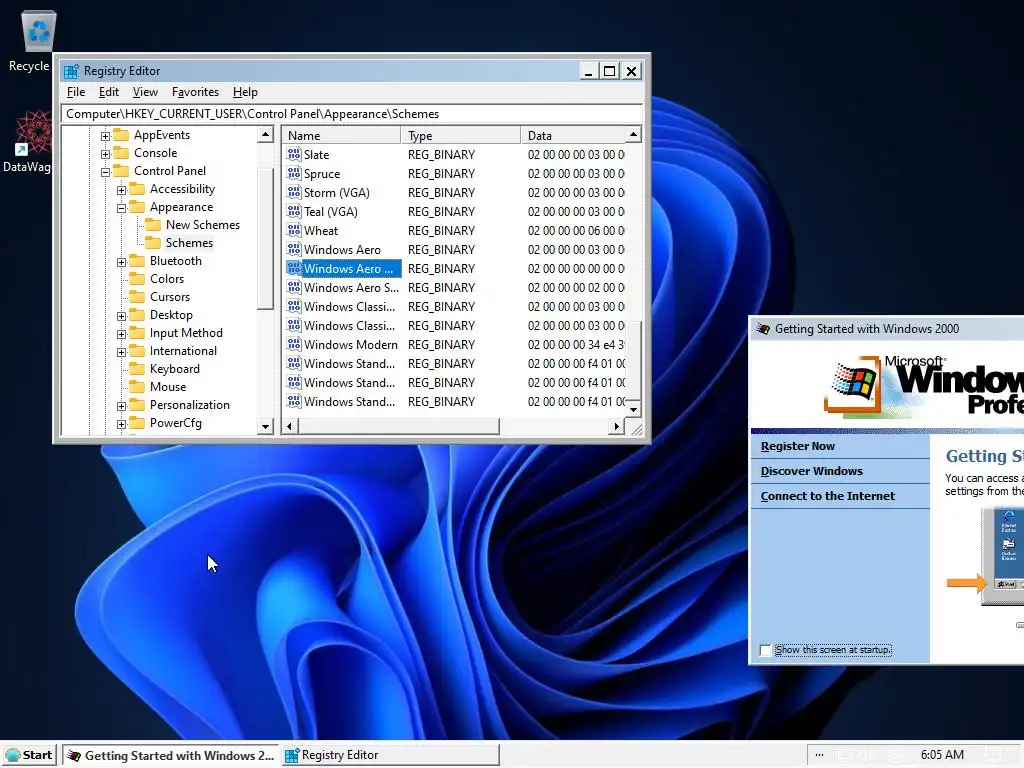Image resolution: width=1024 pixels, height=768 pixels.
Task: Select the Personalization tree item
Action: [189, 405]
